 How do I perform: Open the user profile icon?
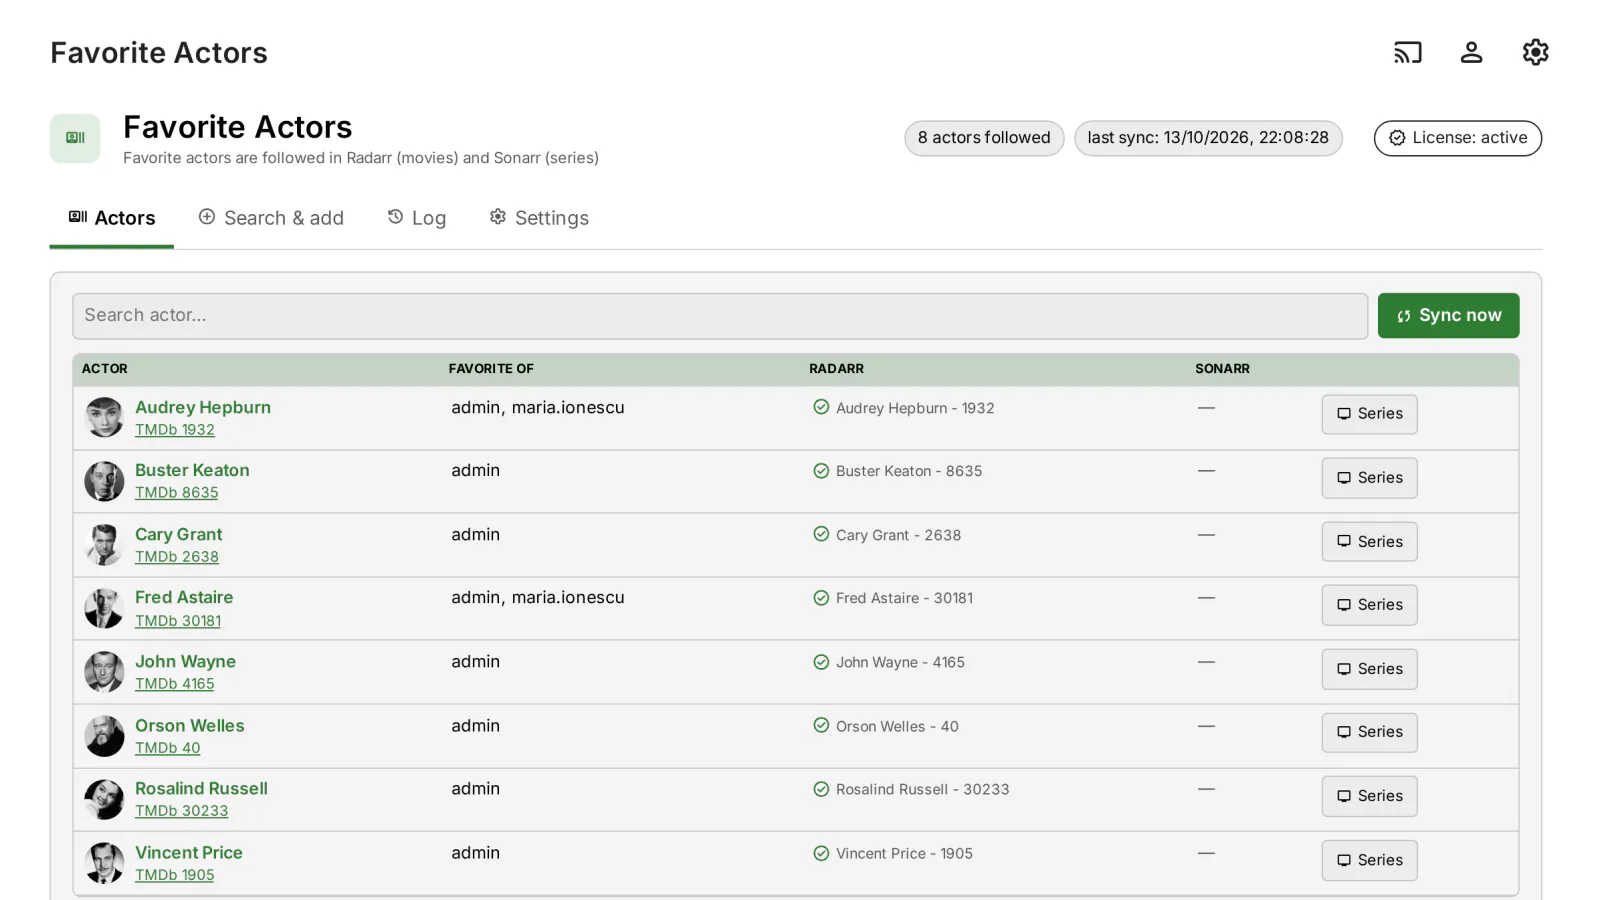(1471, 52)
